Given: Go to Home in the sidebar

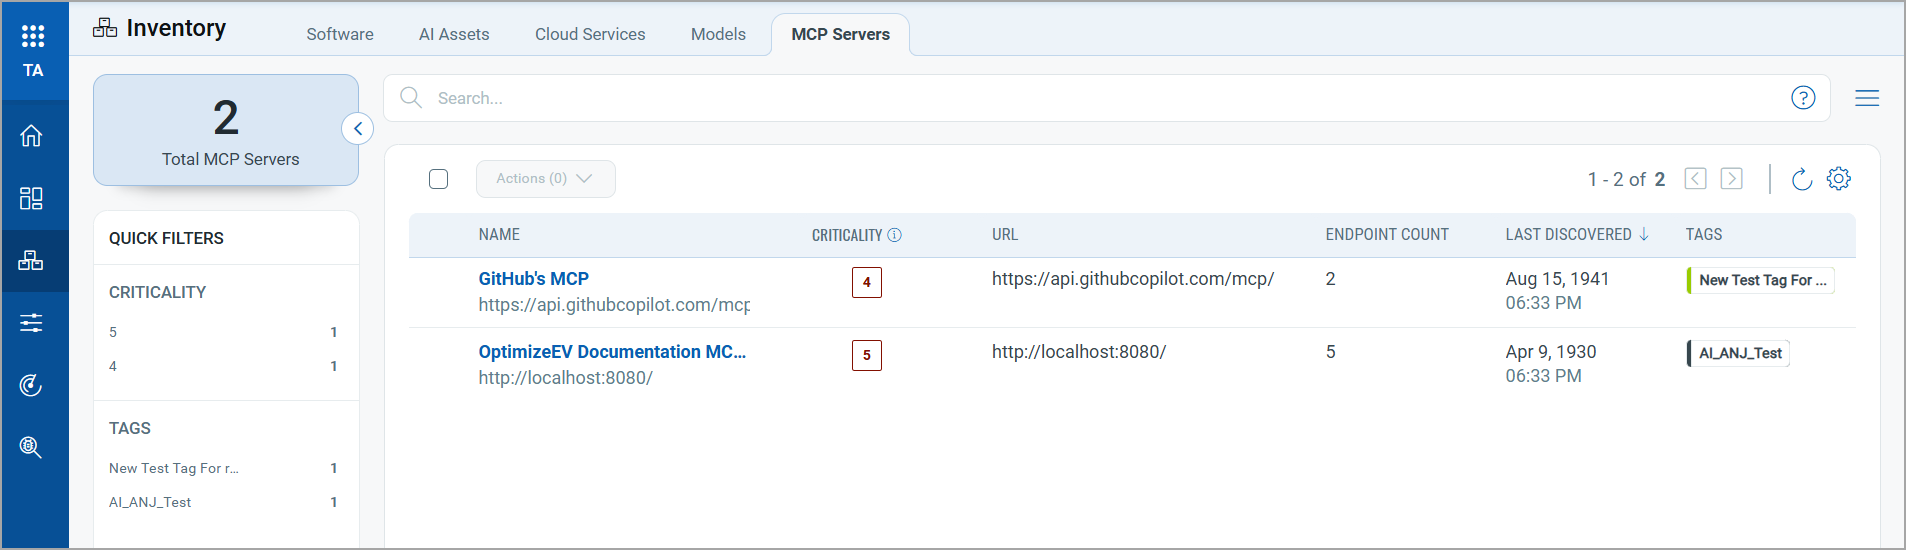Looking at the screenshot, I should 32,135.
